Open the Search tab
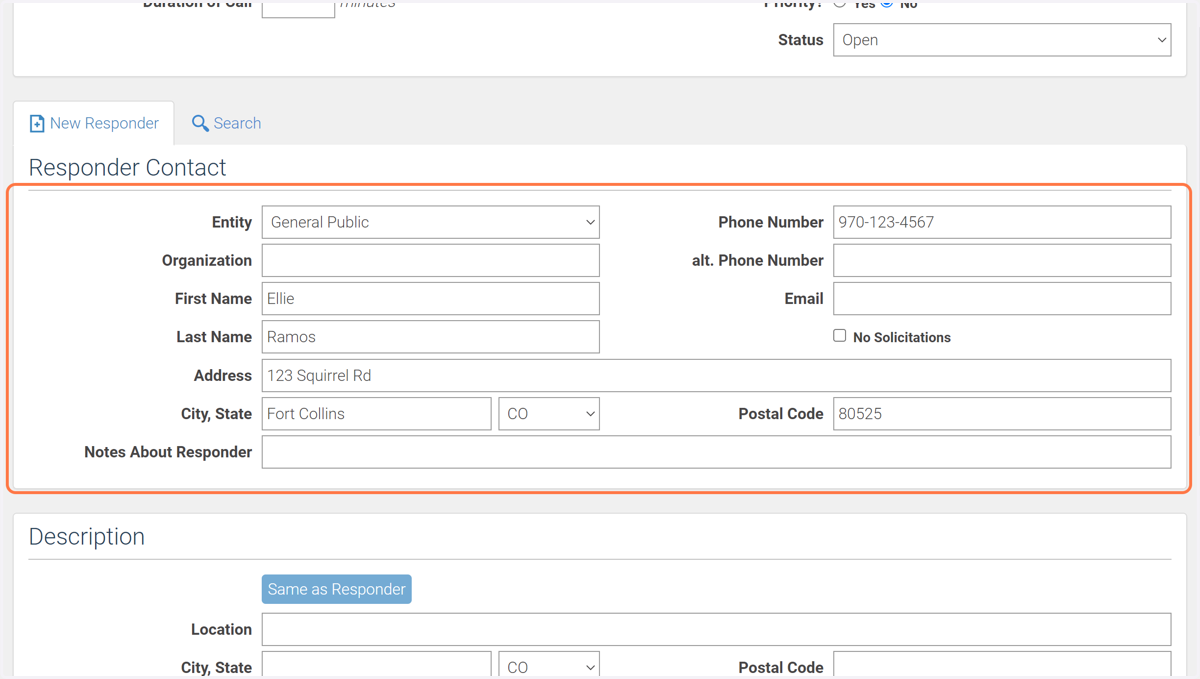Screen dimensions: 1200x679 pyautogui.click(x=226, y=123)
